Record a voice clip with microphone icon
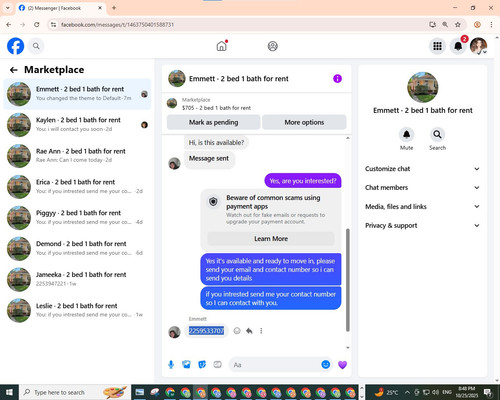 [171, 365]
